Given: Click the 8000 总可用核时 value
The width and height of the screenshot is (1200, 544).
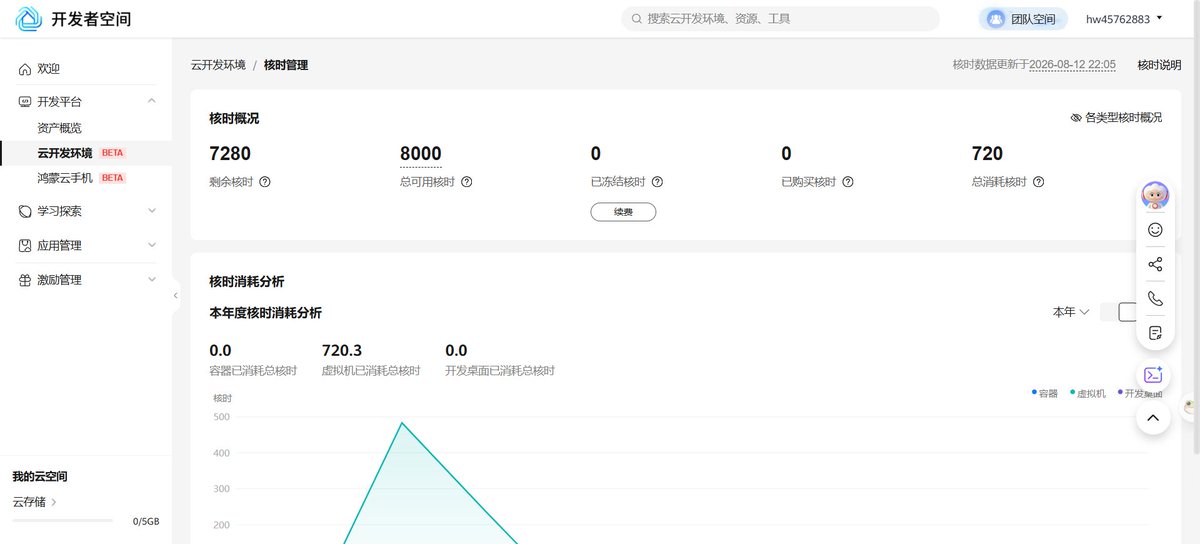Looking at the screenshot, I should pyautogui.click(x=420, y=154).
